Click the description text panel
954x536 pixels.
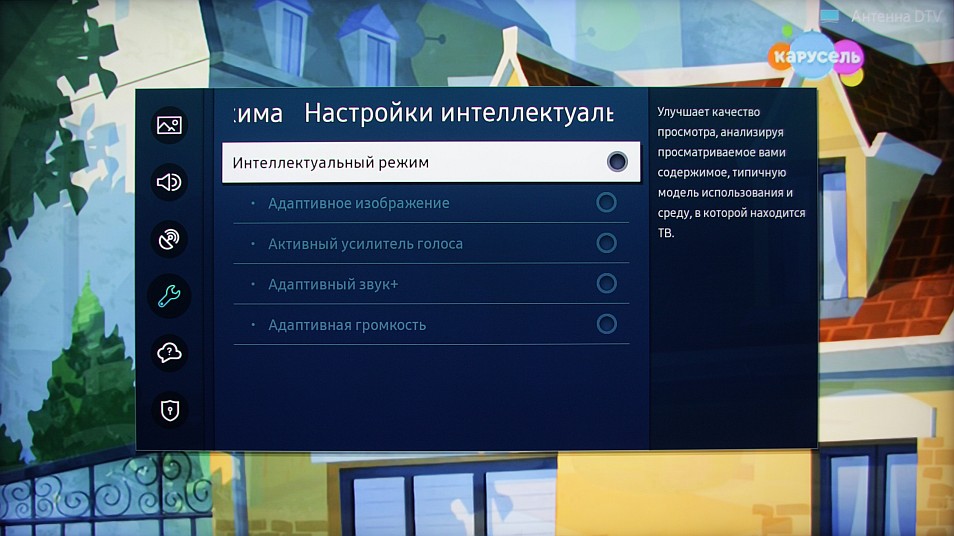pyautogui.click(x=731, y=172)
